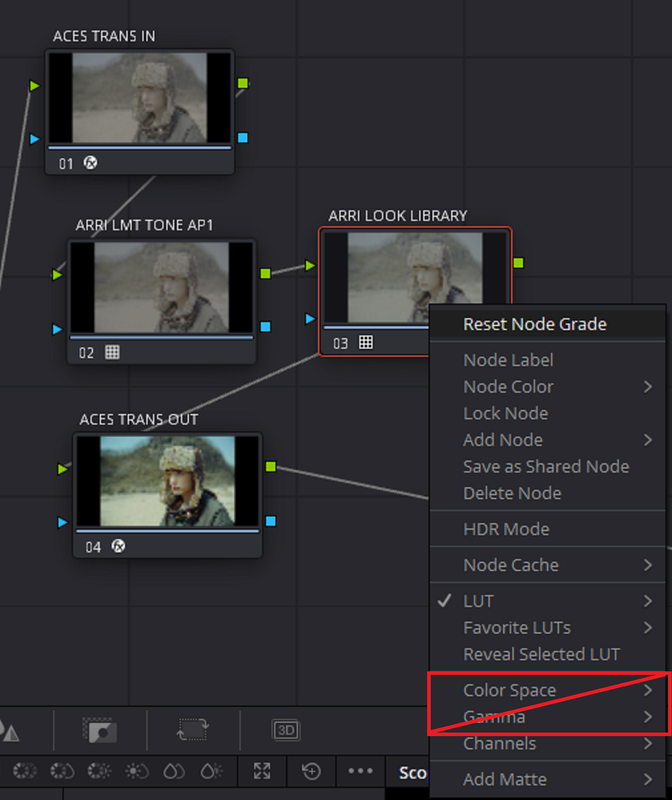The height and width of the screenshot is (800, 672).
Task: Click green RGB output of ARRI LMT TONE AP1
Action: click(265, 273)
